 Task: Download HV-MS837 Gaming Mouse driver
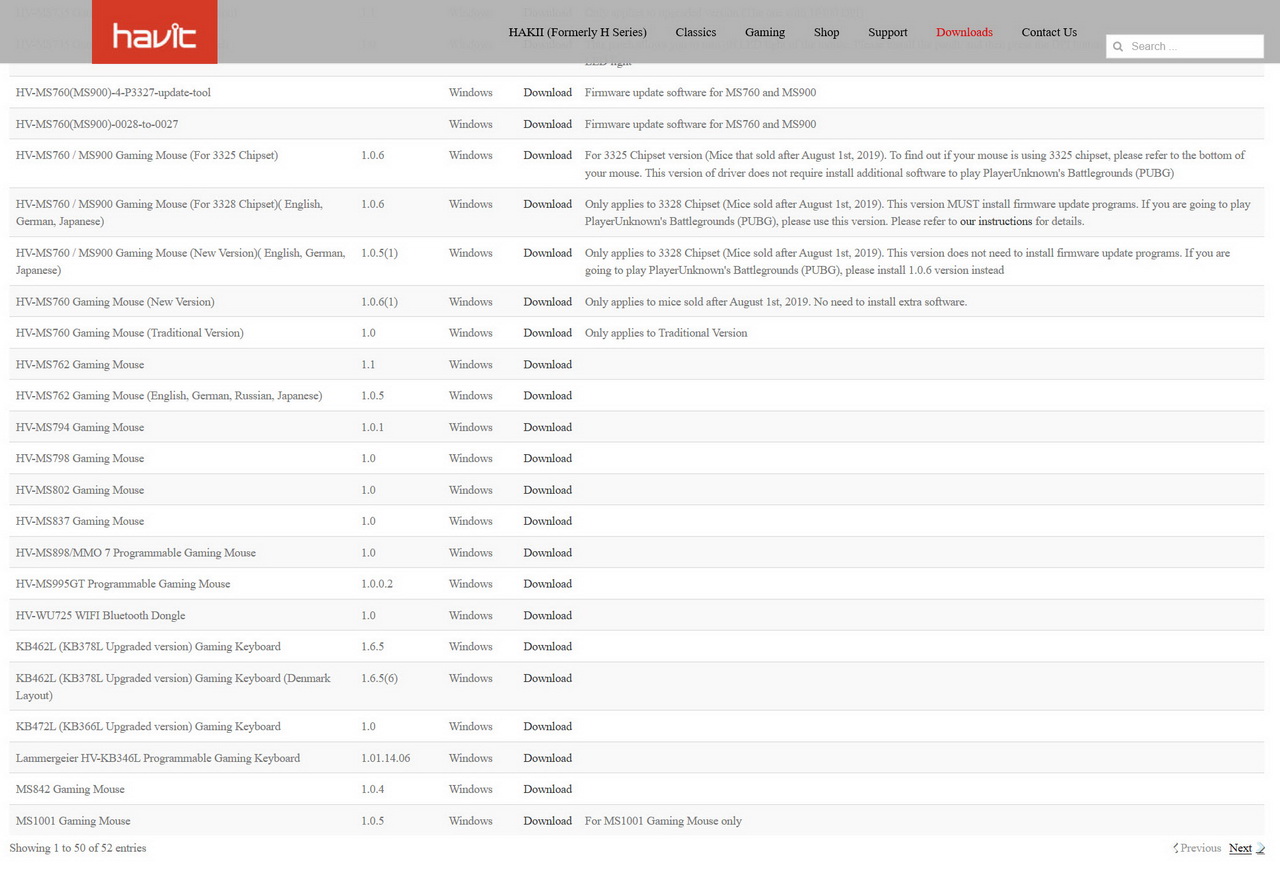547,521
